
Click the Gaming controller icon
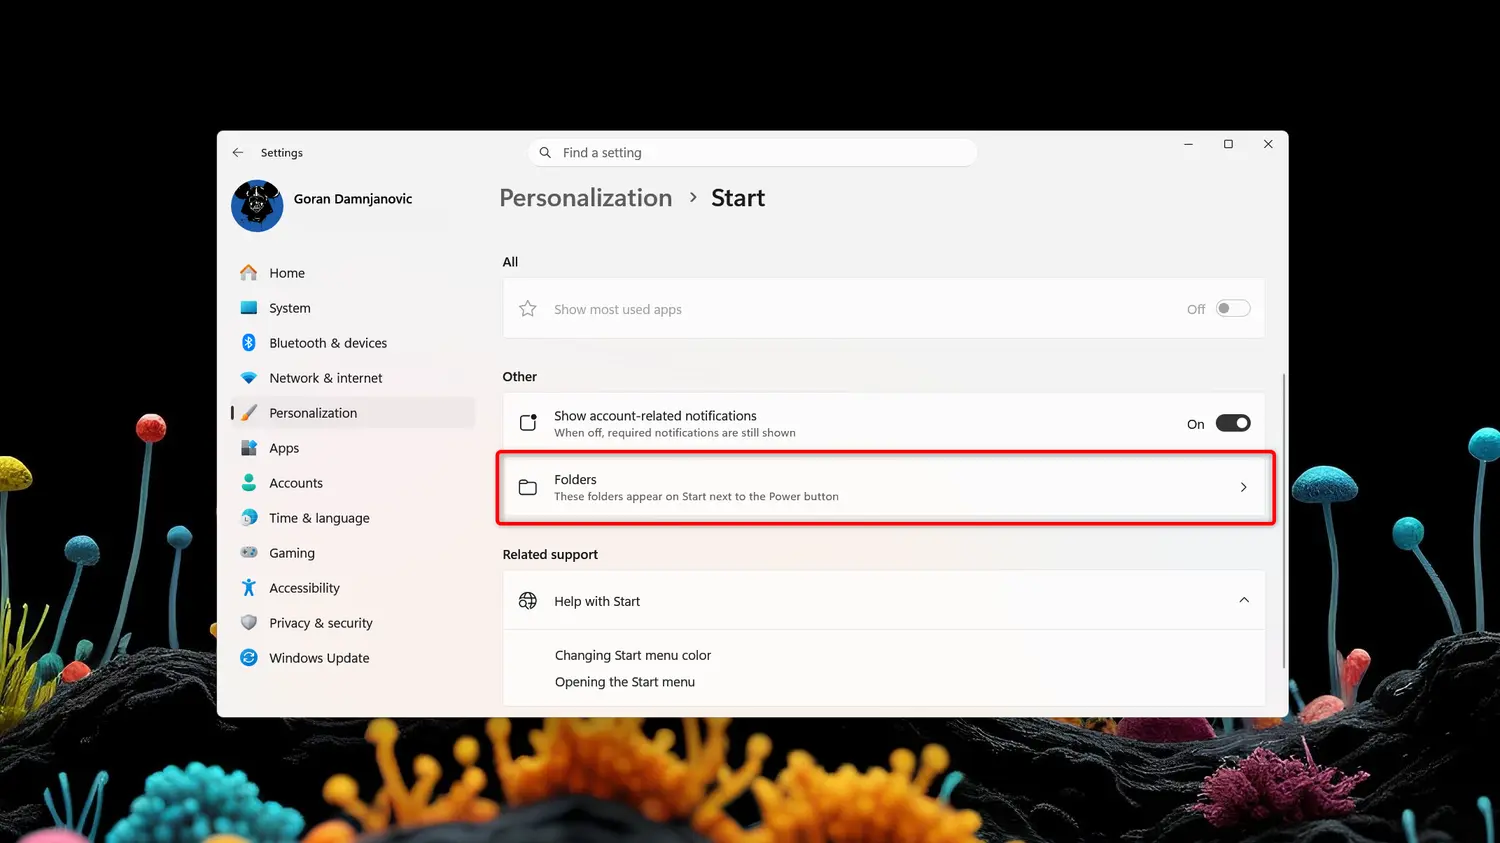(249, 553)
